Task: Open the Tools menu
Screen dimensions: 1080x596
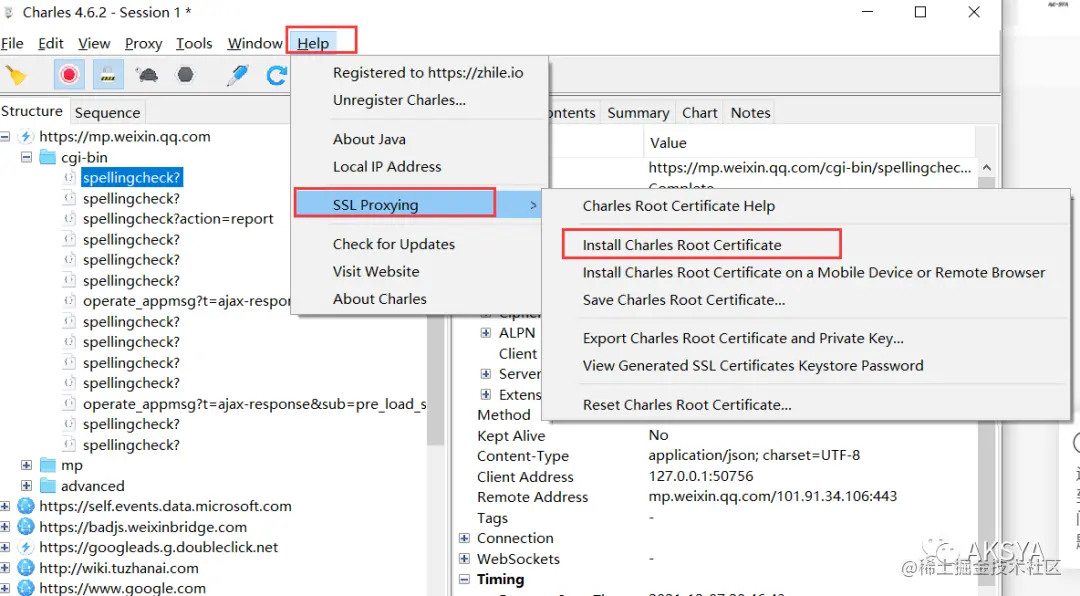Action: coord(194,43)
